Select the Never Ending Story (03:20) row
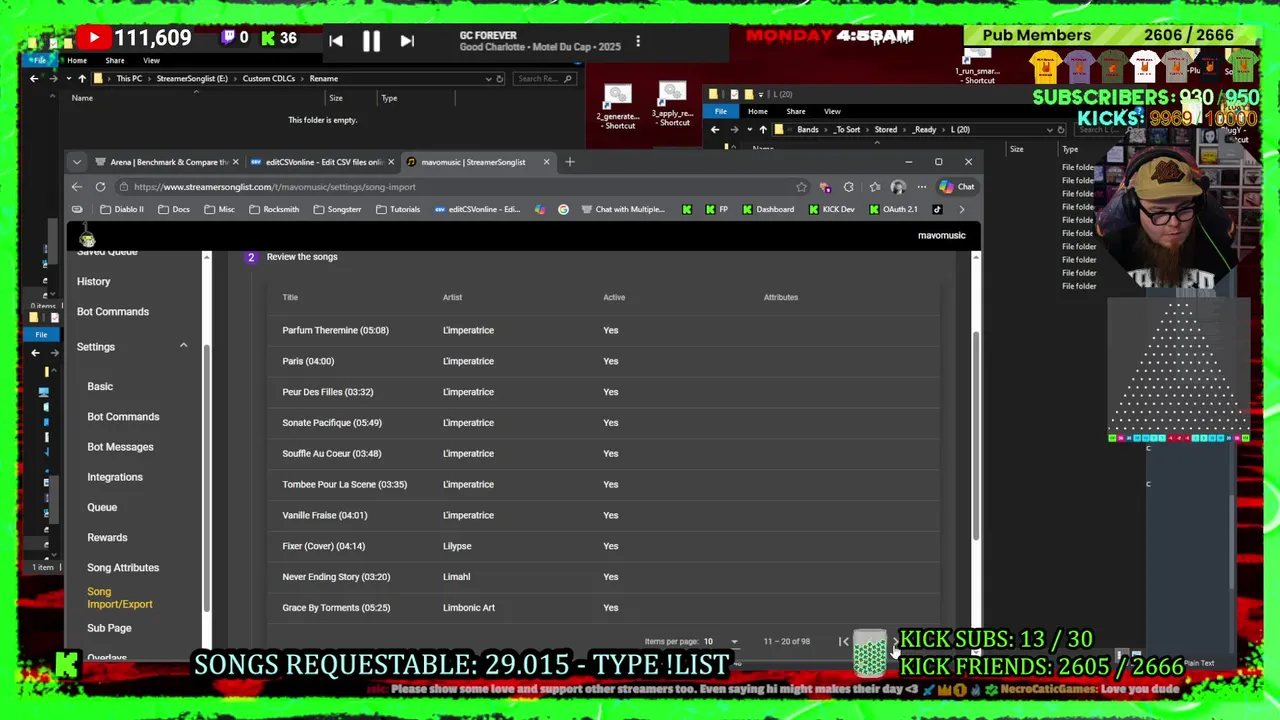The width and height of the screenshot is (1280, 720). [605, 577]
